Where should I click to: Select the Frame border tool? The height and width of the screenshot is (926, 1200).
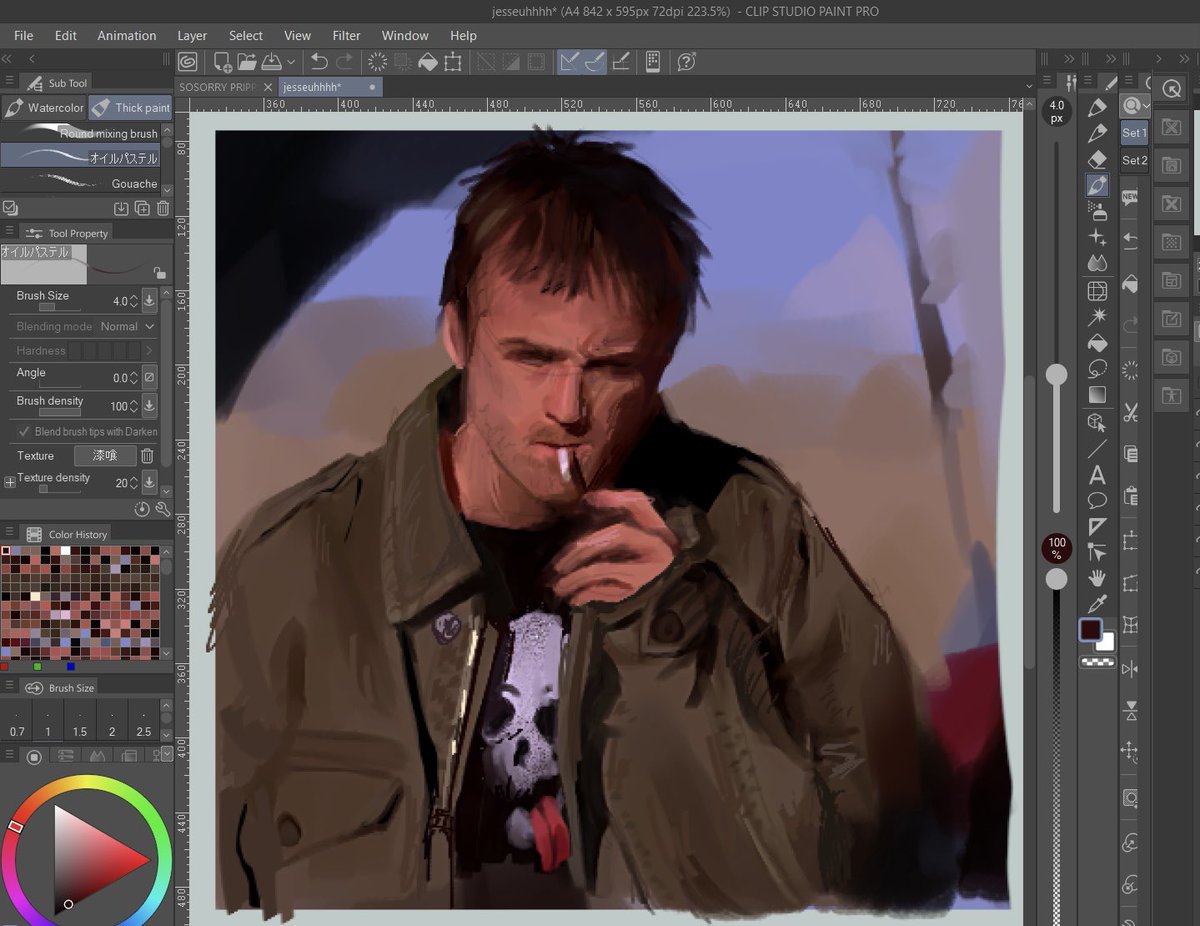[x=1097, y=291]
